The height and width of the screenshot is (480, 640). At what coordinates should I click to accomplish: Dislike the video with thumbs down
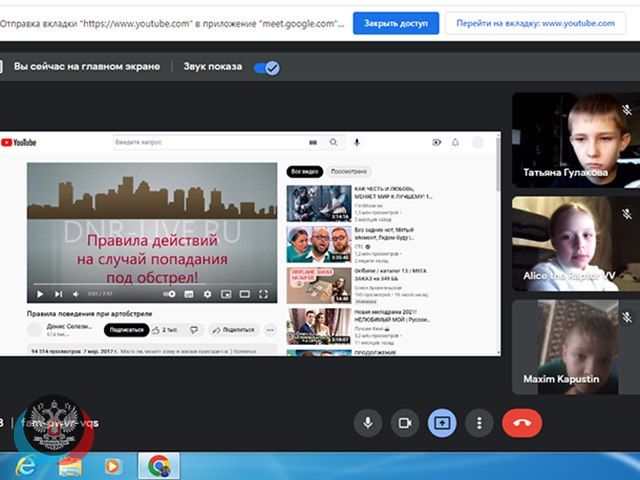[194, 330]
